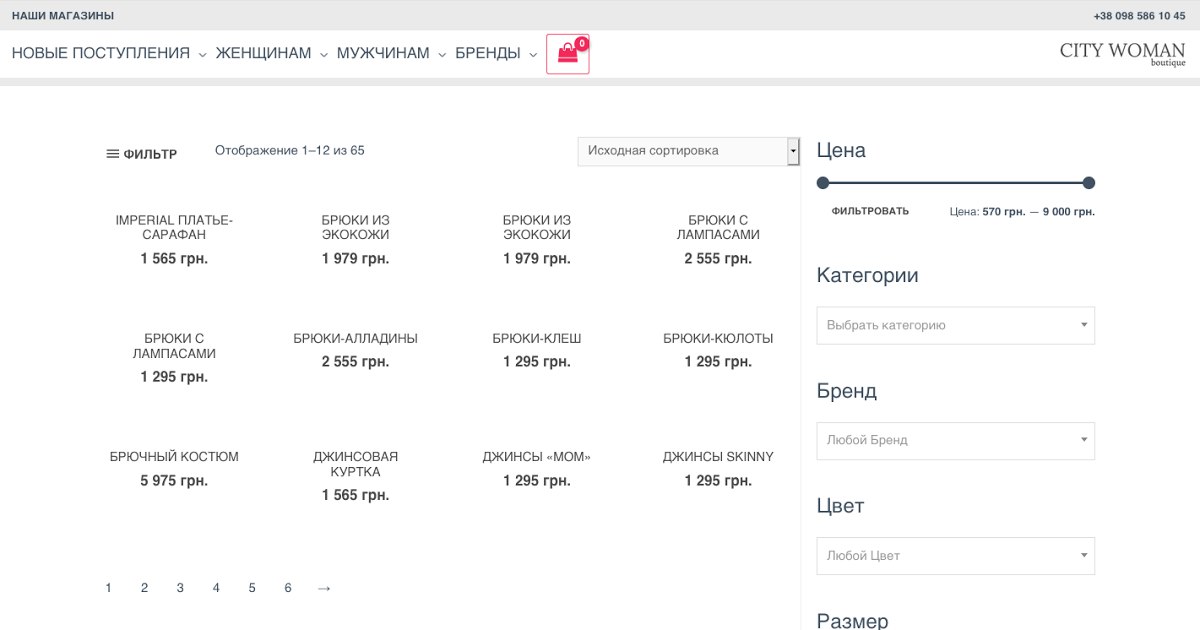Open Imperial платье-сарафан product

click(x=174, y=228)
